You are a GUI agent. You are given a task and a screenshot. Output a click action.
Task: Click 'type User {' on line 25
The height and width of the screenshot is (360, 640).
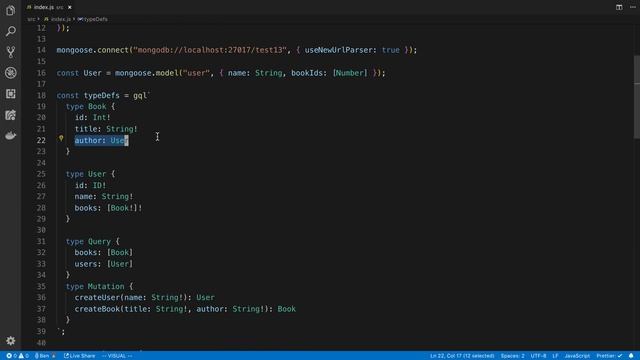[x=91, y=174]
